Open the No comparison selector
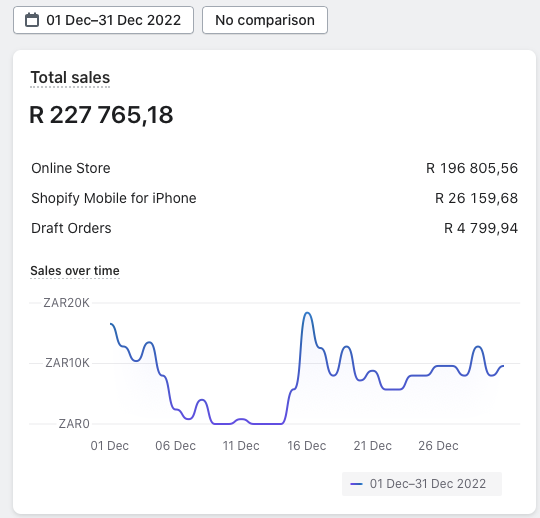This screenshot has width=540, height=518. (265, 20)
